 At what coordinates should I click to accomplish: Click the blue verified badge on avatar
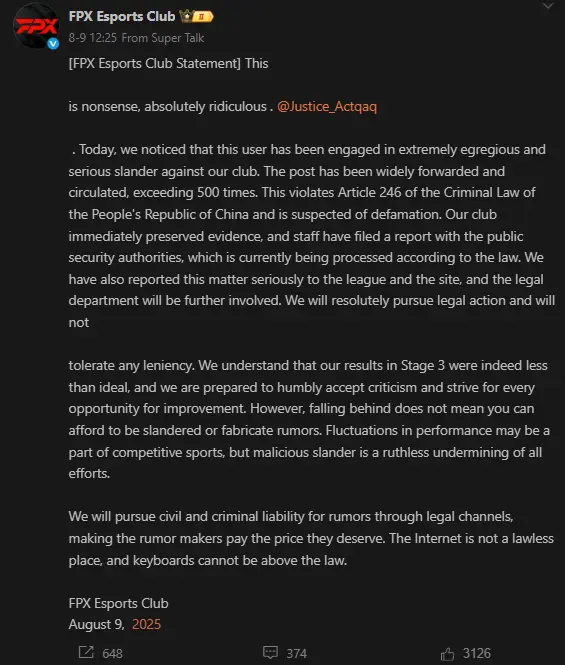point(53,43)
